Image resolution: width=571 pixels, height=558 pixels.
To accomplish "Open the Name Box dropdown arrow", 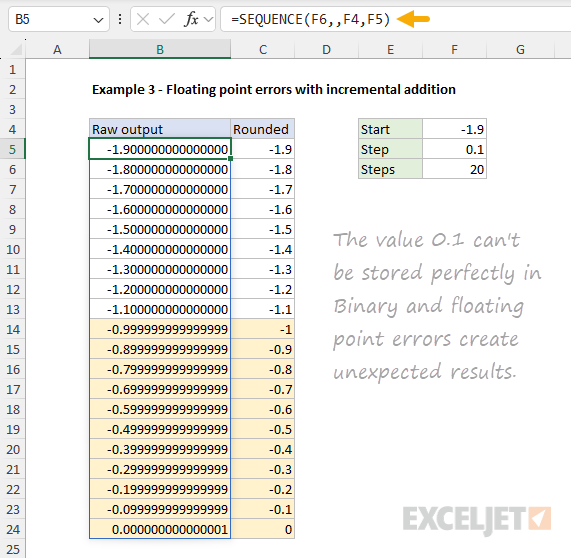I will point(98,20).
